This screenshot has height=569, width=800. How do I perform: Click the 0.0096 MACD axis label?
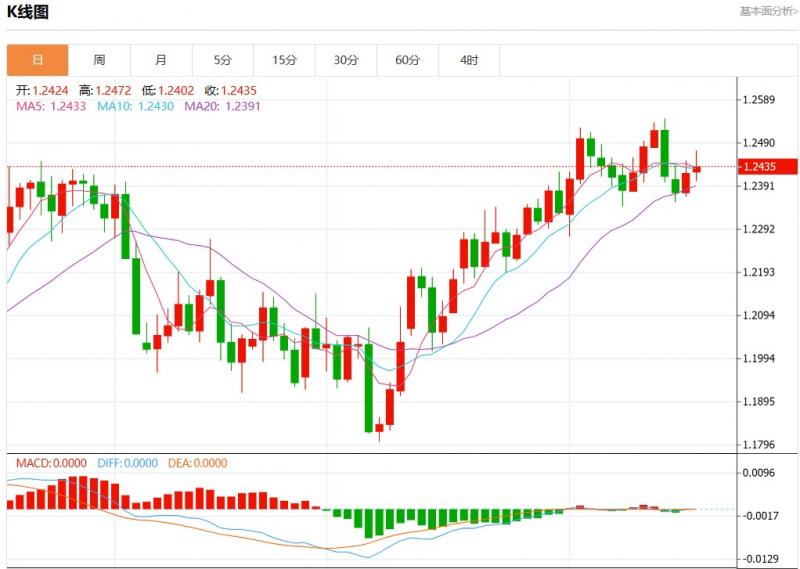(x=759, y=472)
